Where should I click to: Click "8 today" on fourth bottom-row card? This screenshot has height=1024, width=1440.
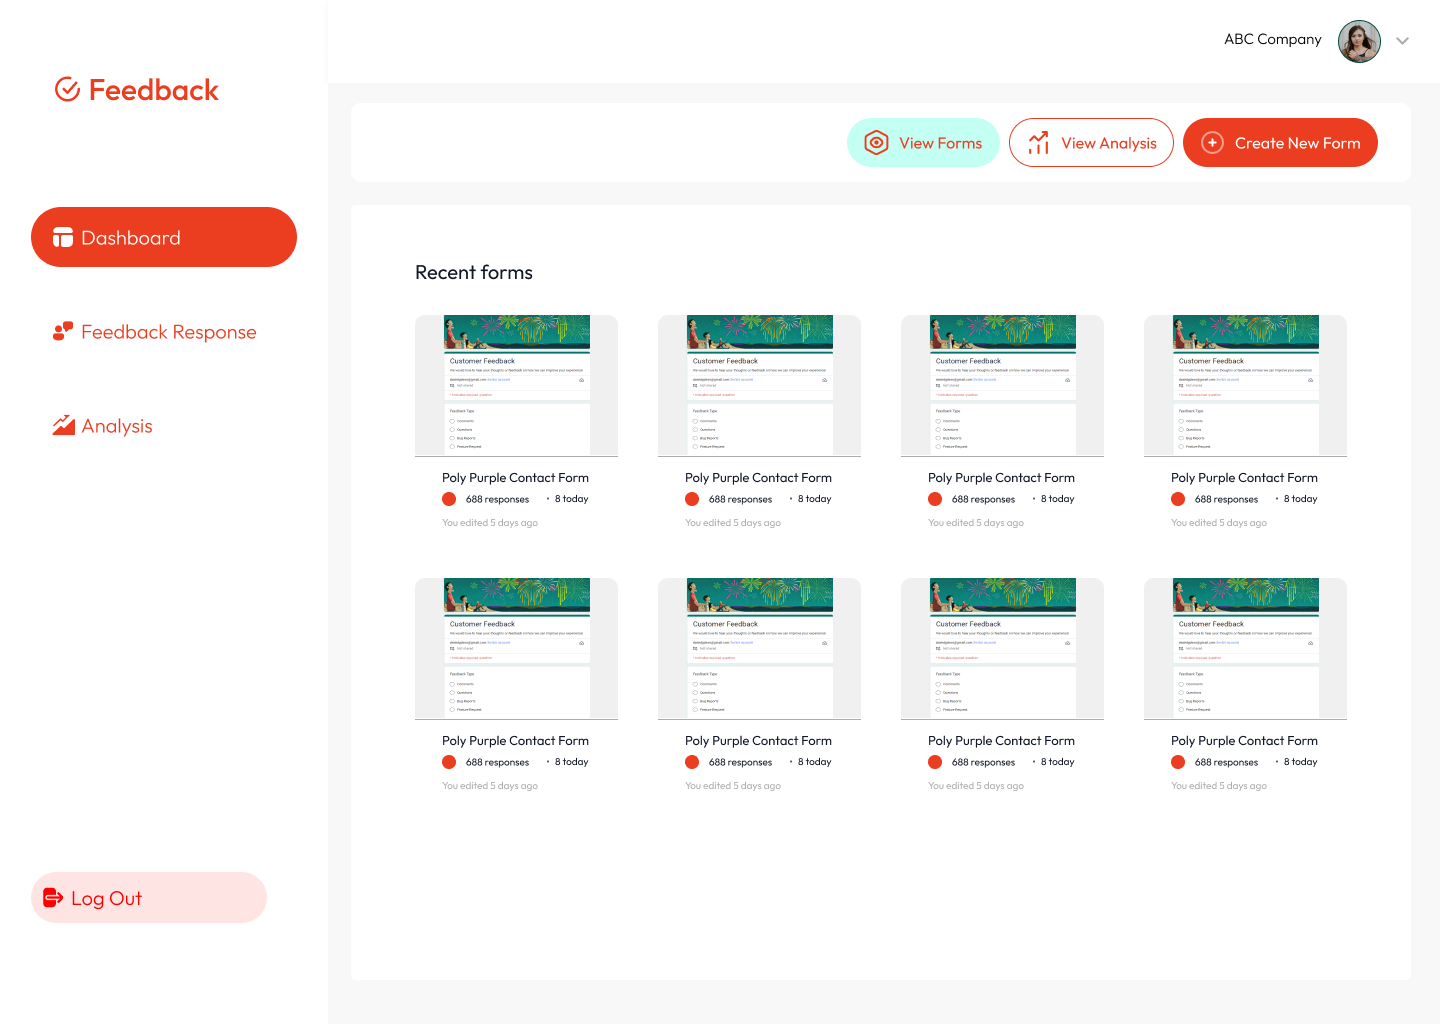pos(1300,762)
